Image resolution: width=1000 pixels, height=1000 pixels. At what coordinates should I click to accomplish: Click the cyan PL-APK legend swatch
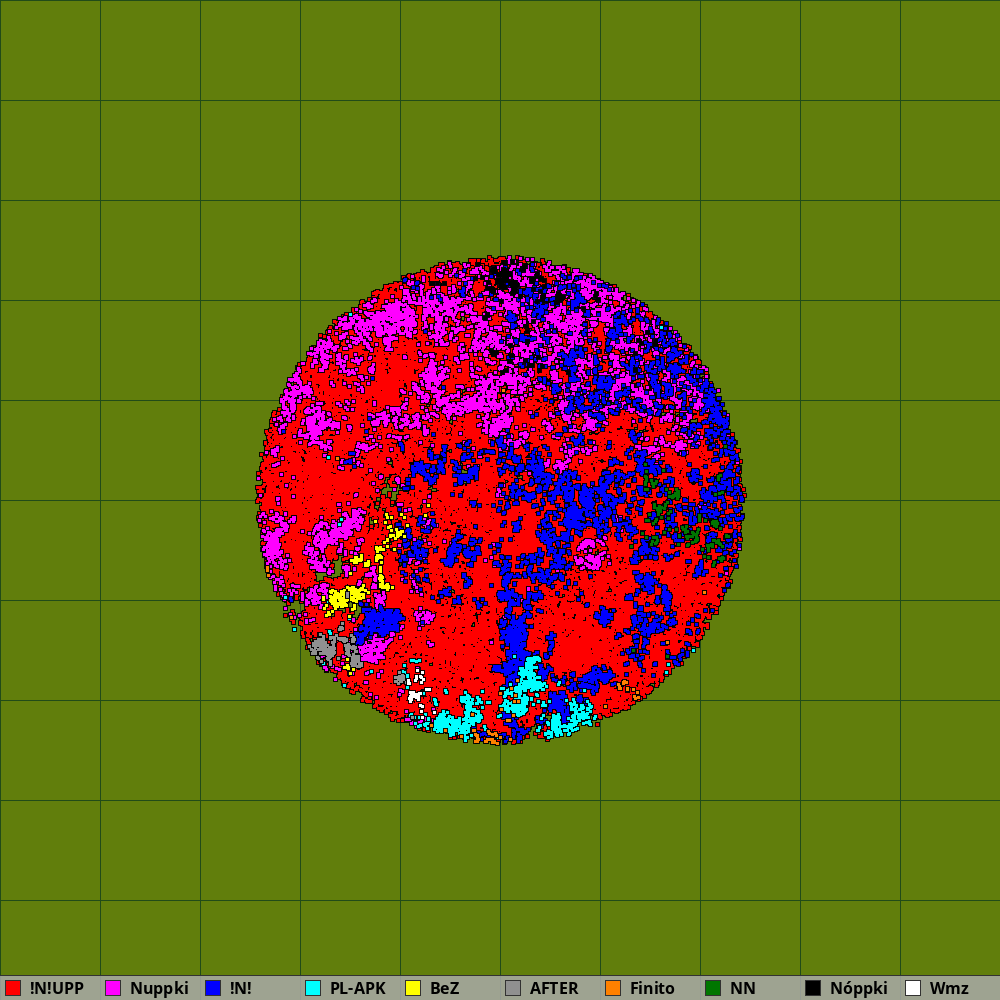click(x=313, y=988)
